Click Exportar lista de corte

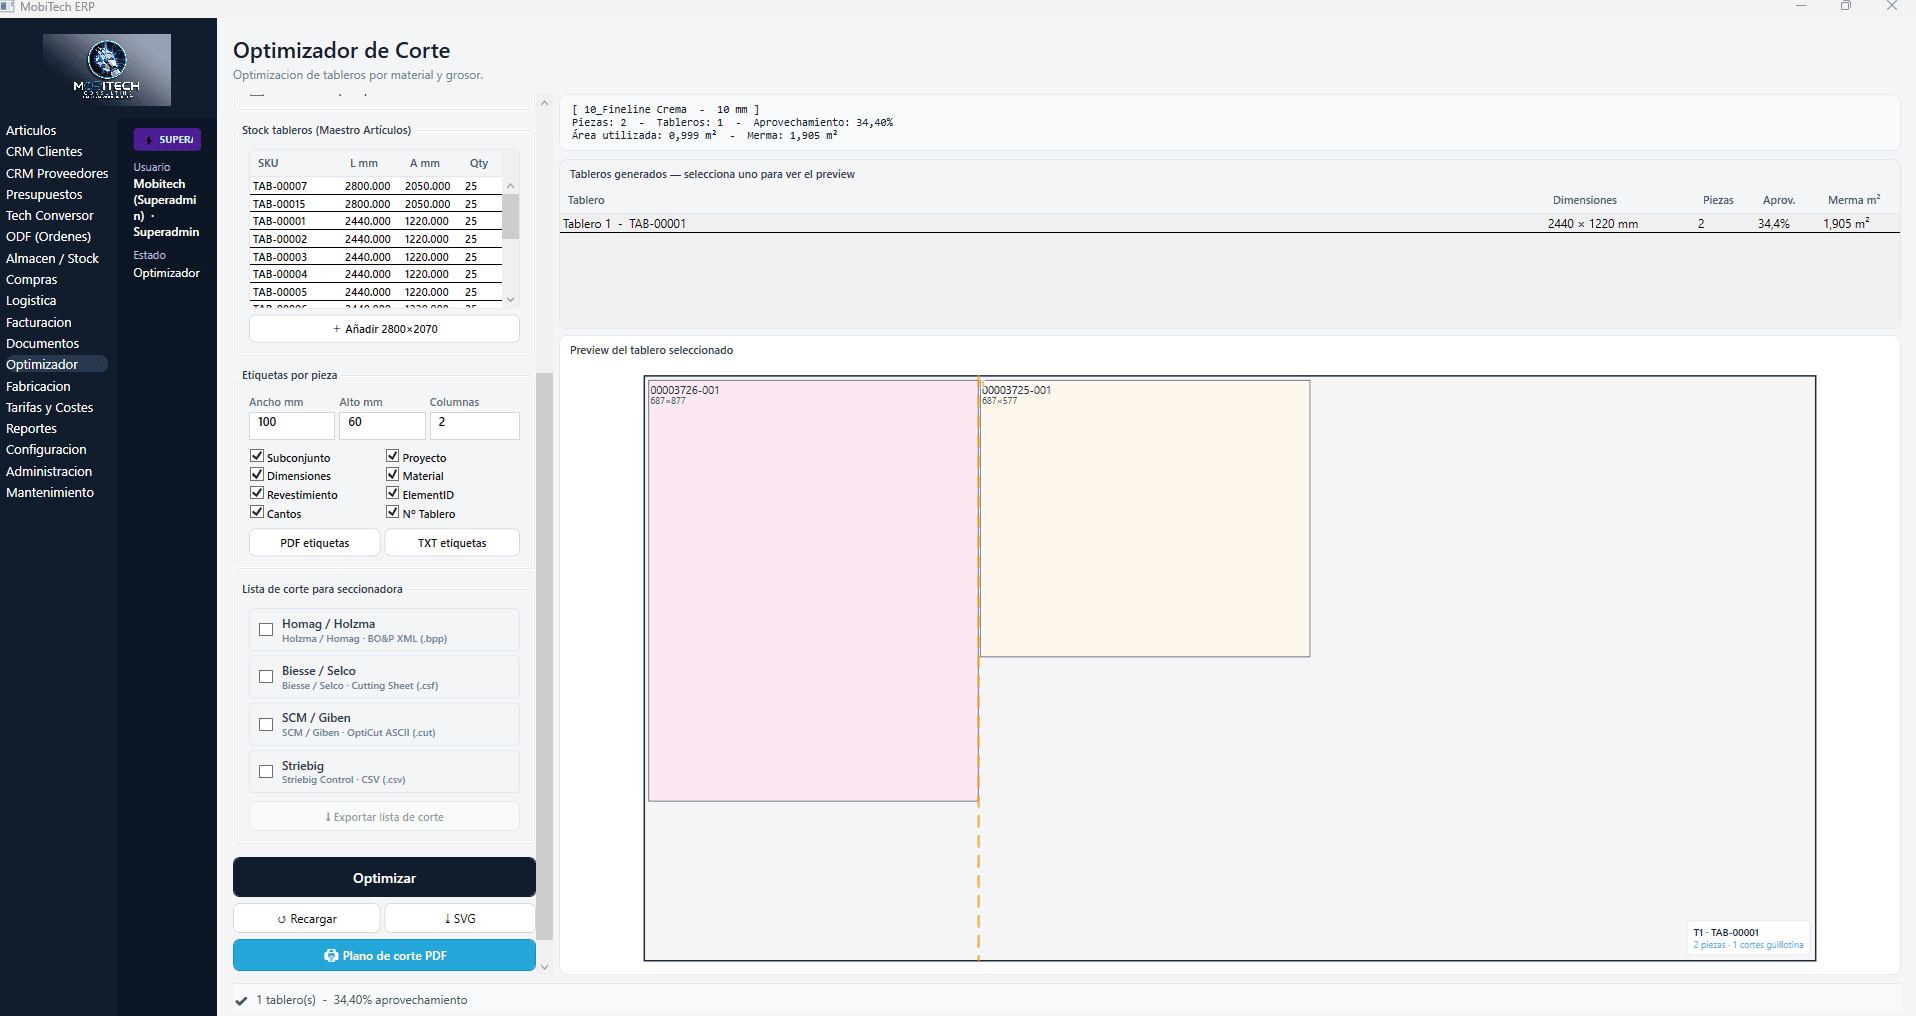(384, 817)
